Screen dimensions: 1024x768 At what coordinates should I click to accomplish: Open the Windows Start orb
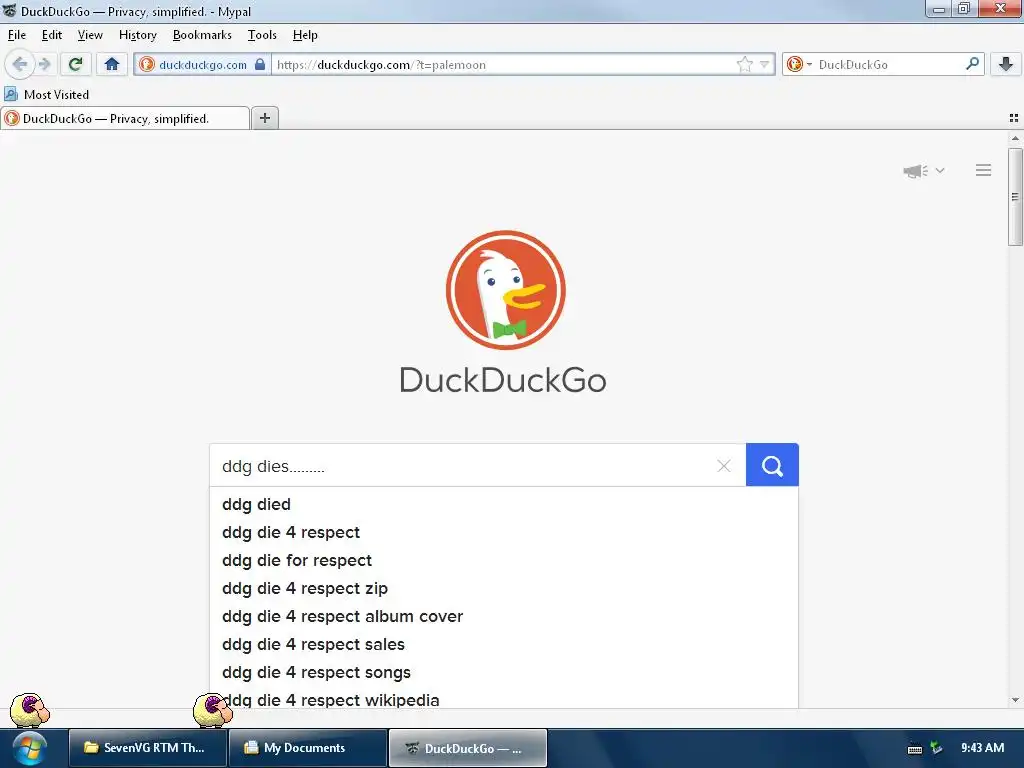[27, 748]
